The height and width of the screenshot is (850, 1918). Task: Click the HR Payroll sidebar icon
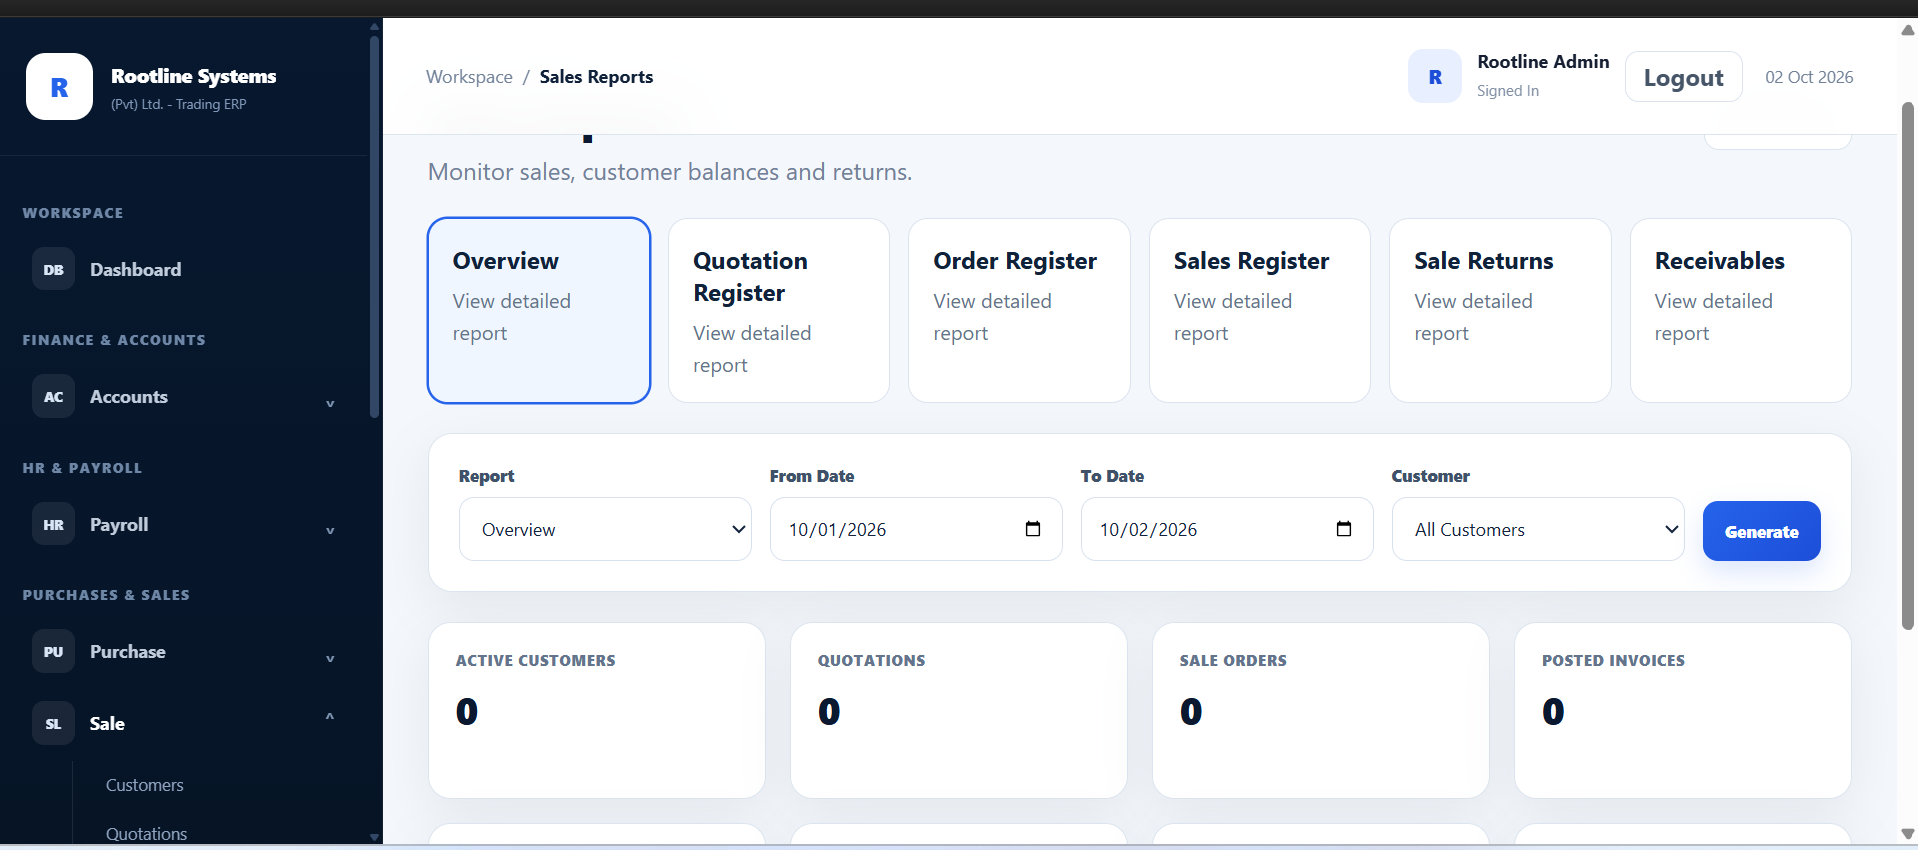click(53, 524)
